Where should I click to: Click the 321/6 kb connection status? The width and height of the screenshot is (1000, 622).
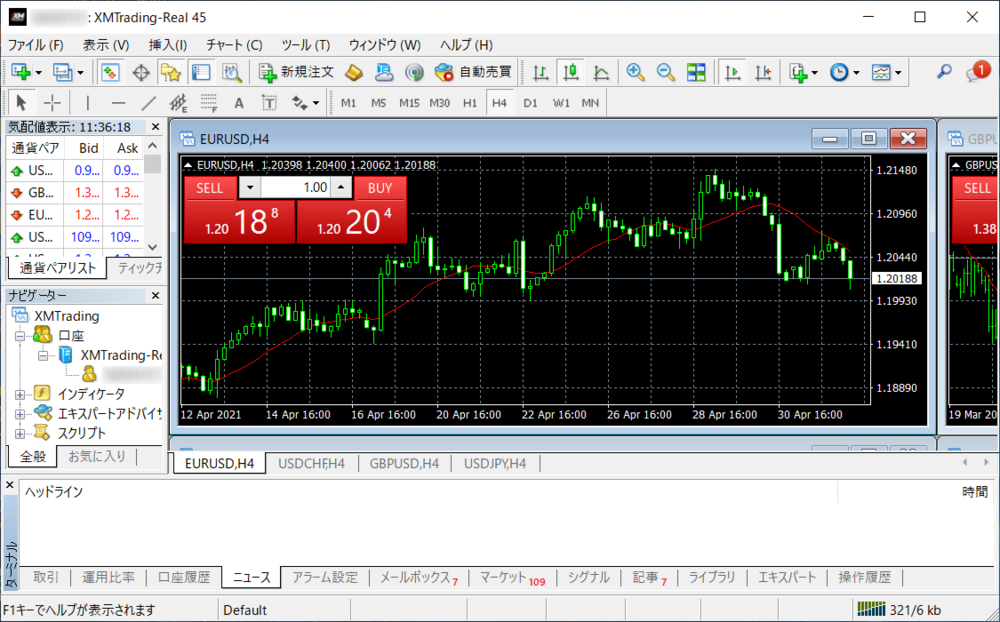tap(900, 610)
